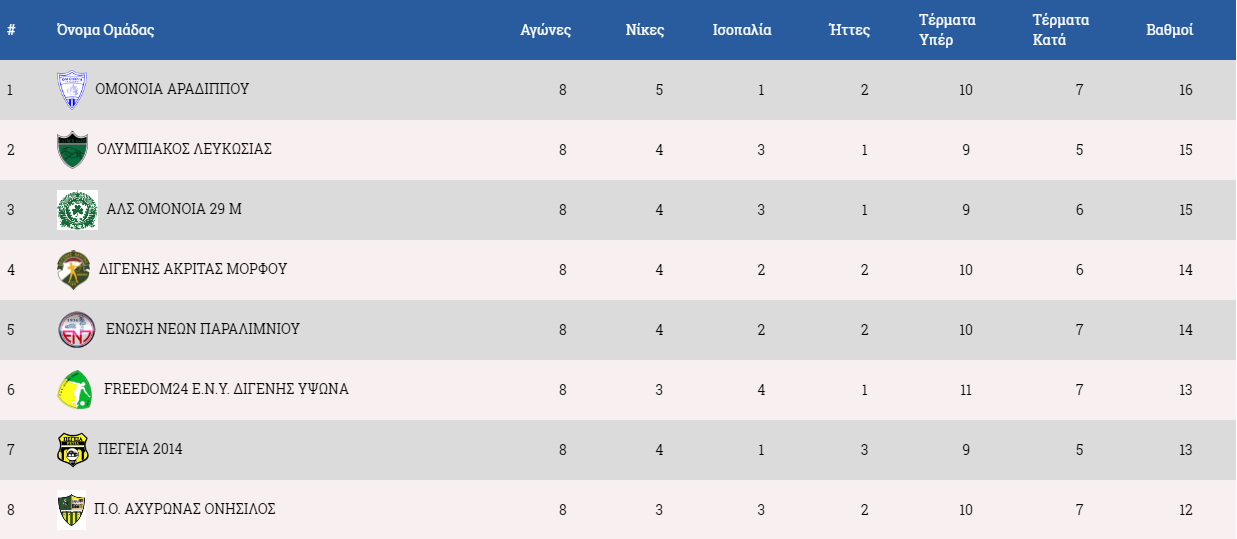Click the Π.Ο. ΑΧΥΡΩΝΑΣ ΟΝΗΣΙΛΟΣ team crest
Screen dimensions: 1237x539
(x=71, y=510)
